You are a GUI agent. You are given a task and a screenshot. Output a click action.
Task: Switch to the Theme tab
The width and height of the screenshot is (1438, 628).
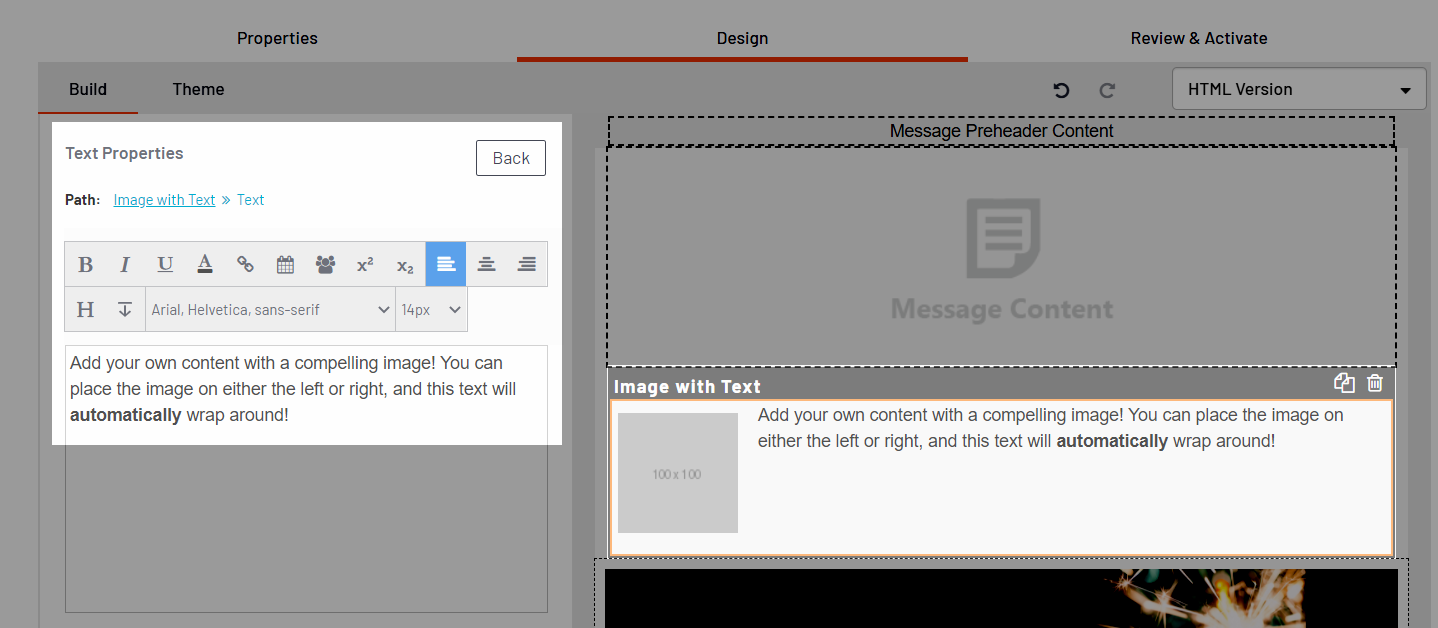(198, 89)
